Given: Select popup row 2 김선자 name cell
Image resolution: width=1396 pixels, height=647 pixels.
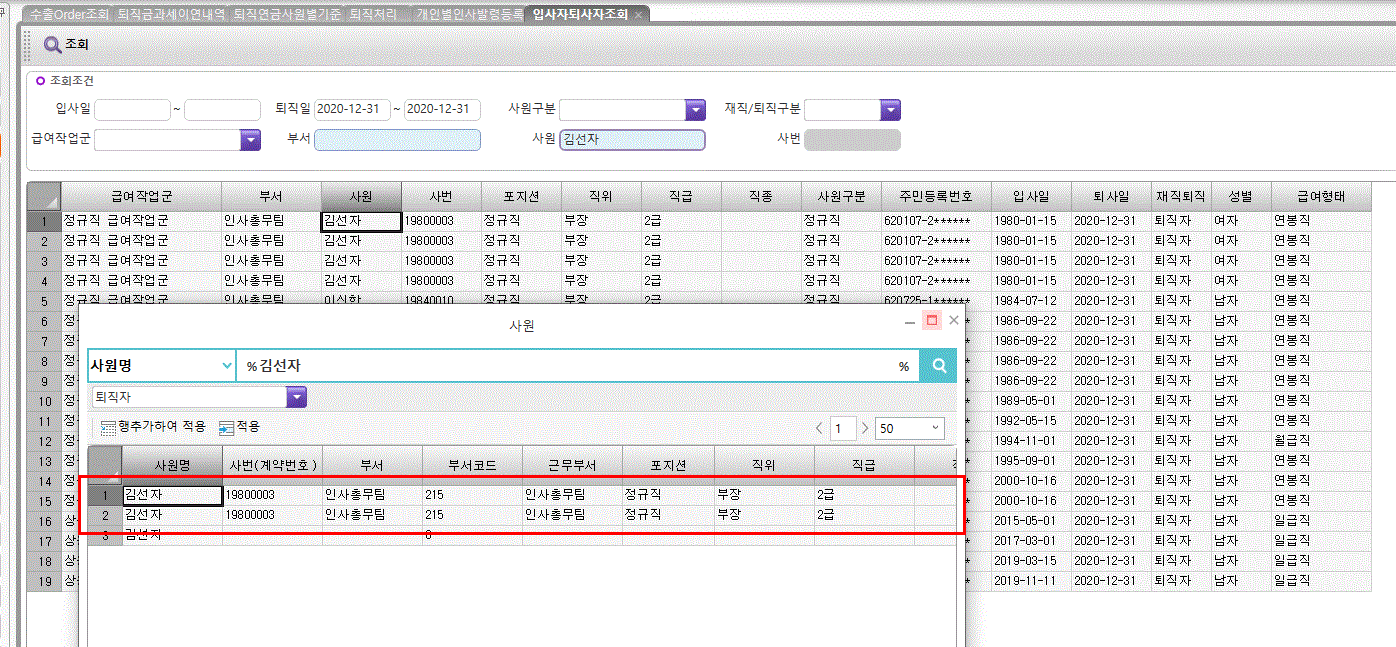Looking at the screenshot, I should 172,514.
